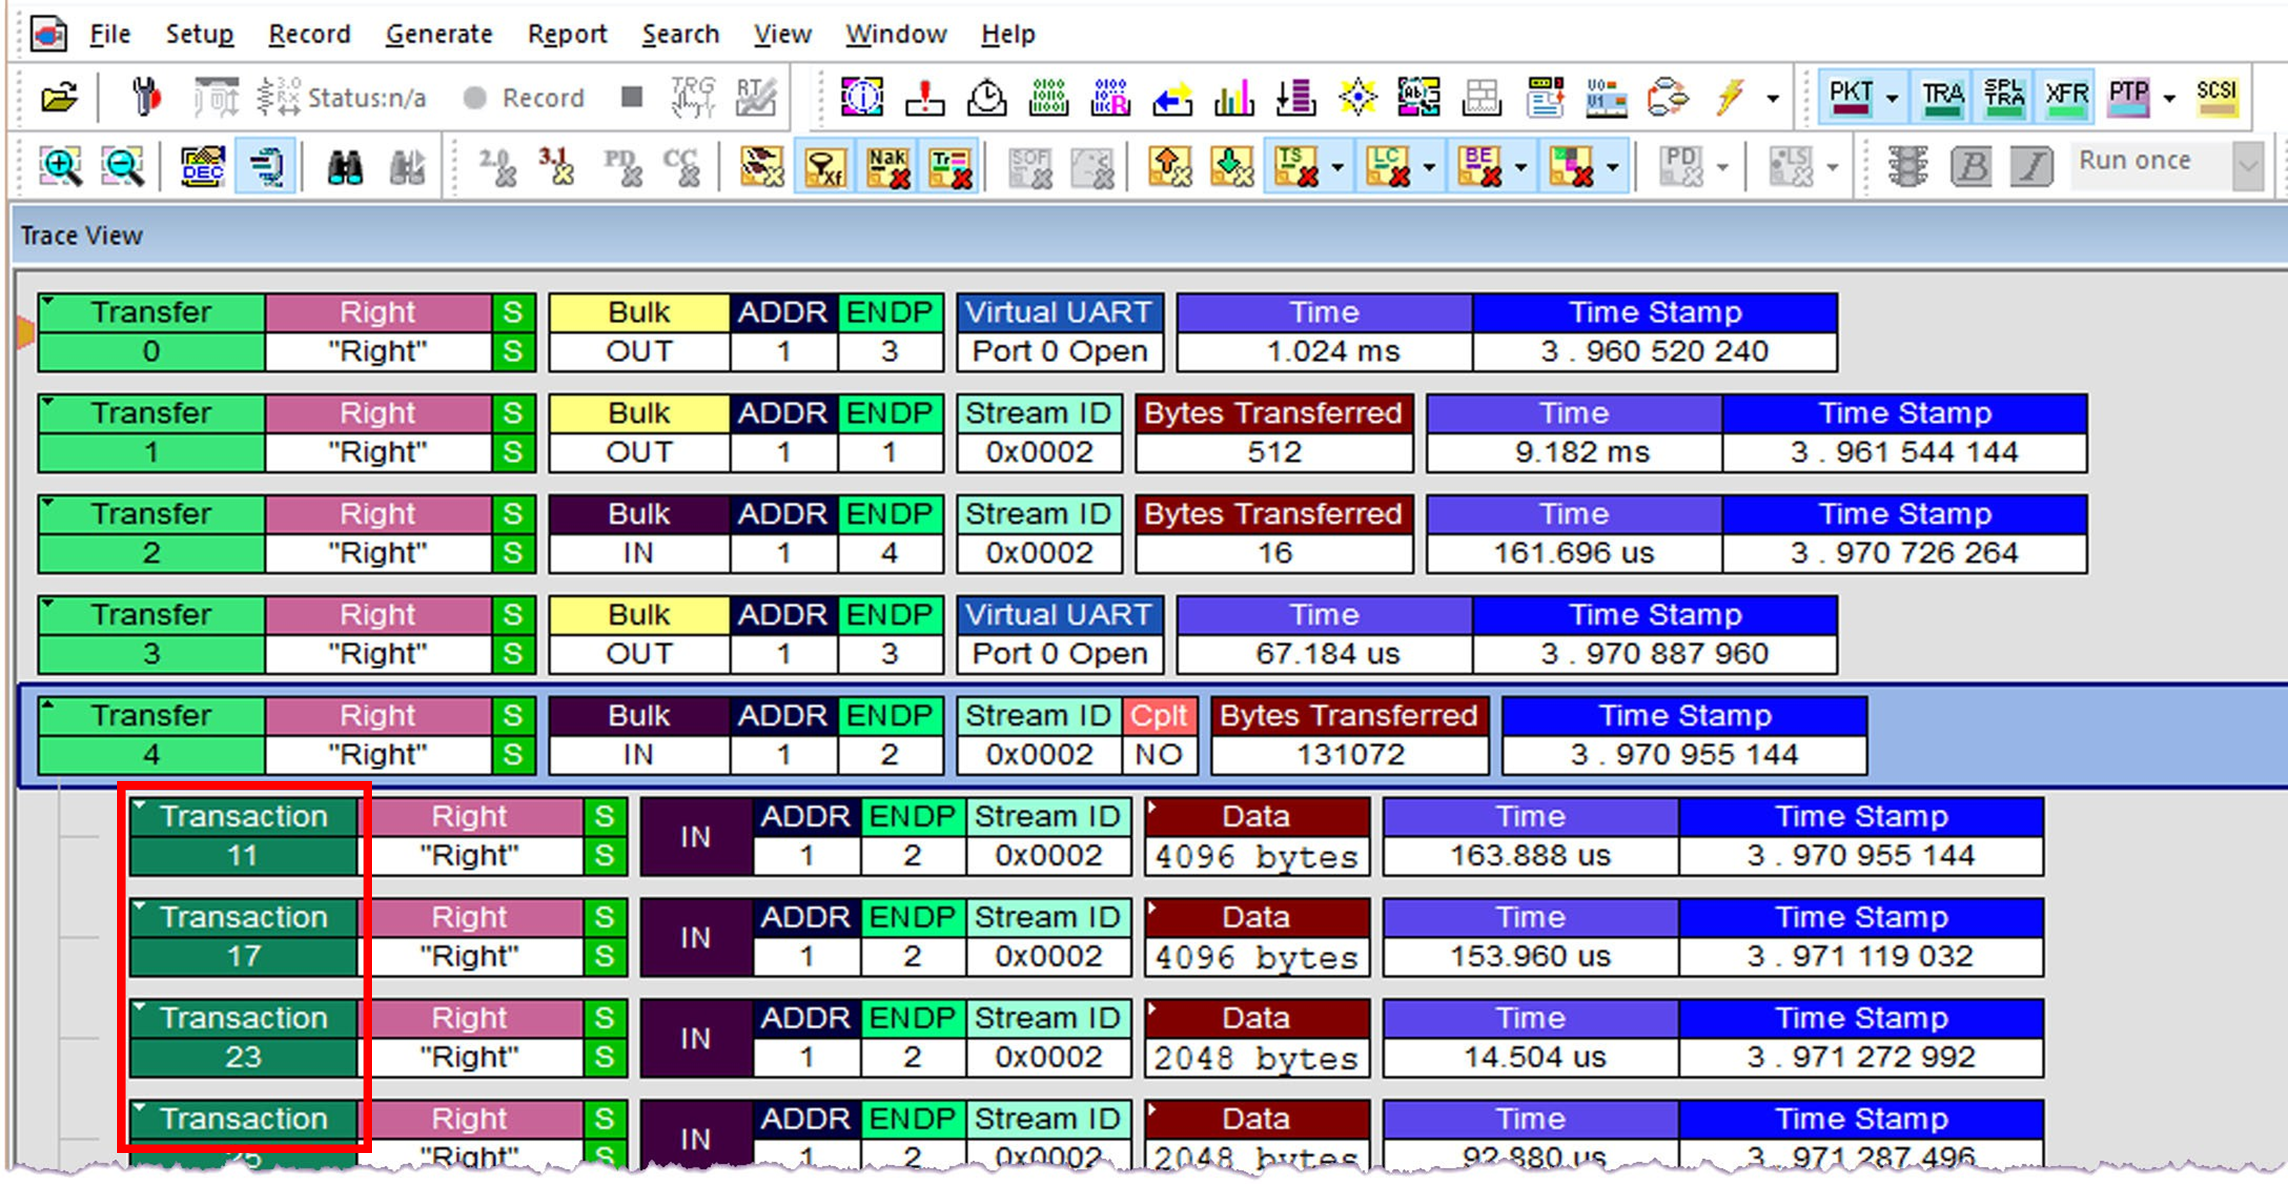Click the Zoom In magnifier icon
2288x1184 pixels.
click(x=60, y=166)
